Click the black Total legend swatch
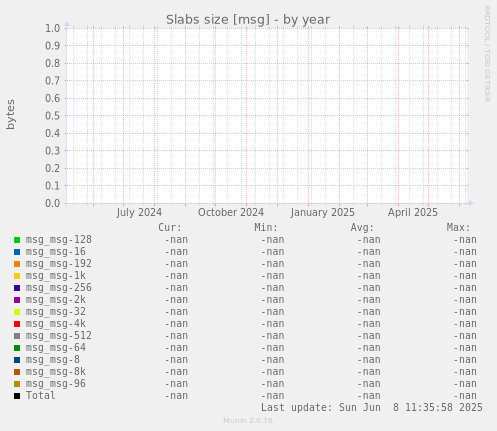The image size is (497, 431). [17, 396]
